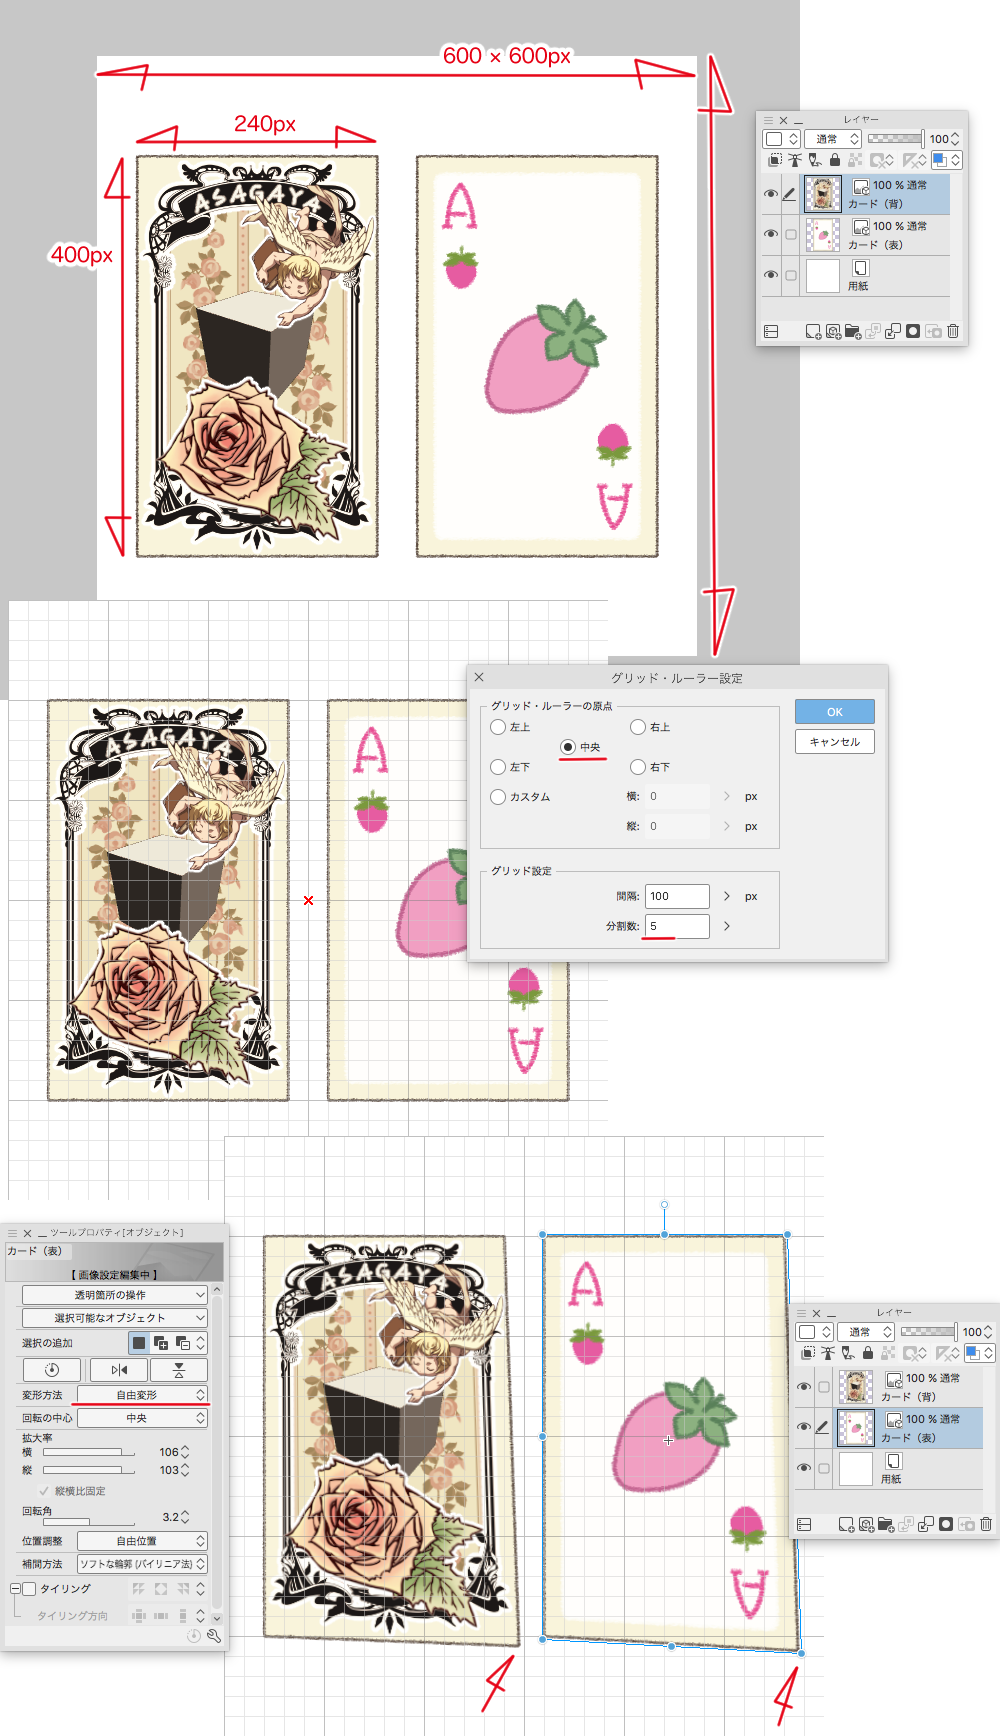Image resolution: width=1000 pixels, height=1736 pixels.
Task: Click lock layer padlock in upper Layer panel
Action: pyautogui.click(x=835, y=160)
